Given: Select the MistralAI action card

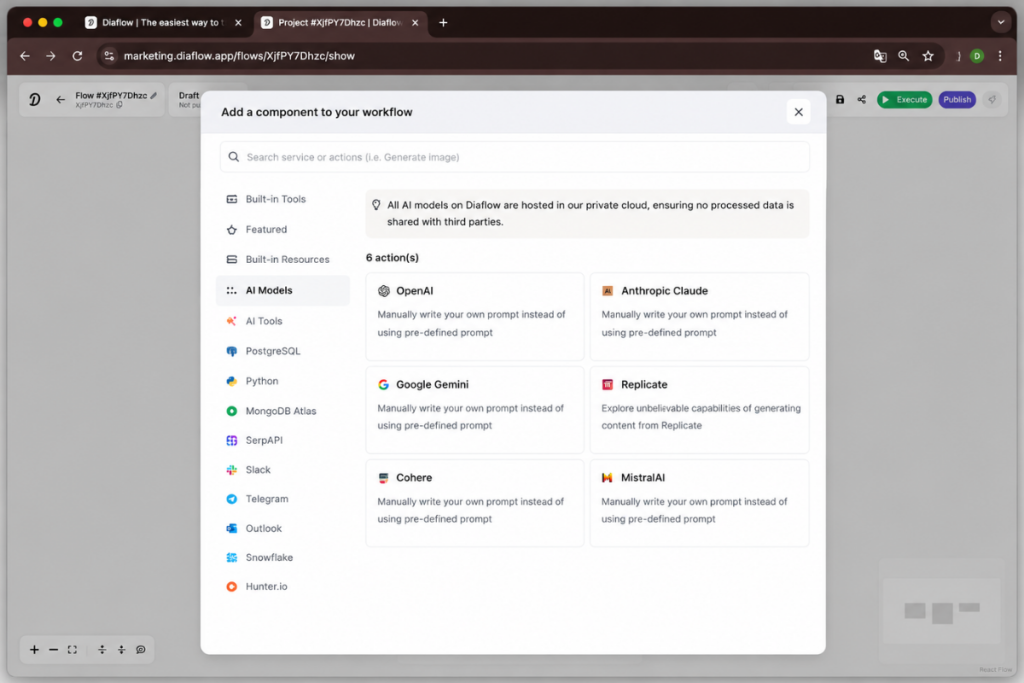Looking at the screenshot, I should point(699,503).
